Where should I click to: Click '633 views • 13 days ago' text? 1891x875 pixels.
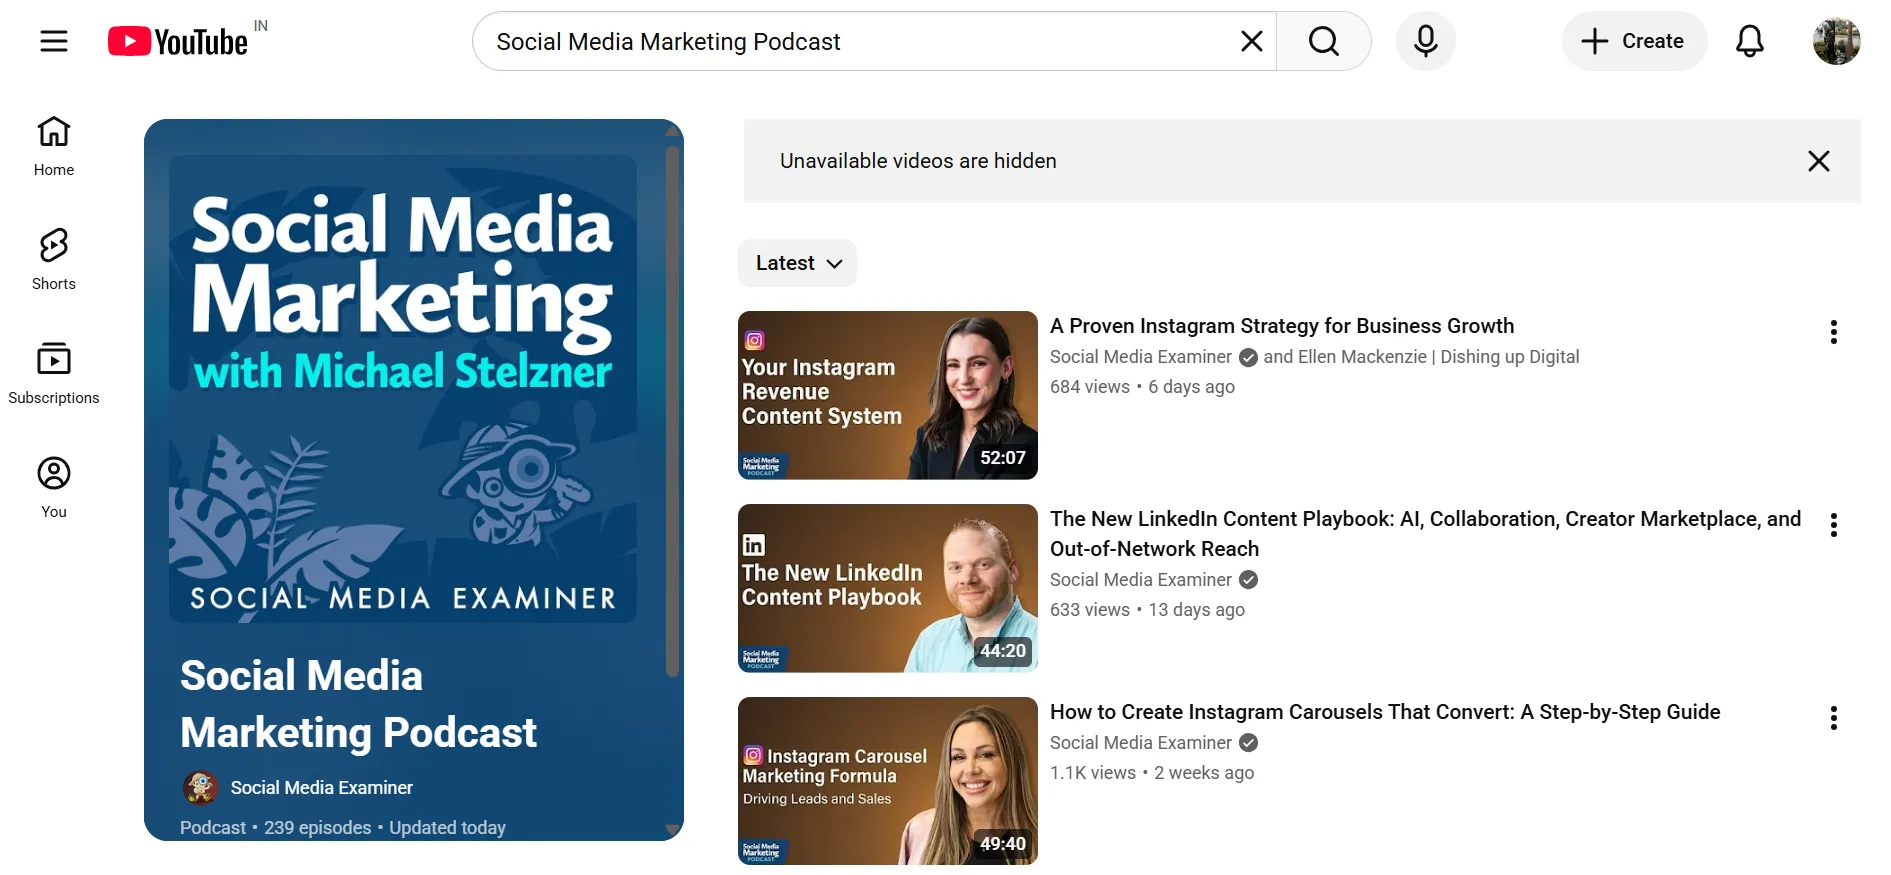tap(1147, 610)
